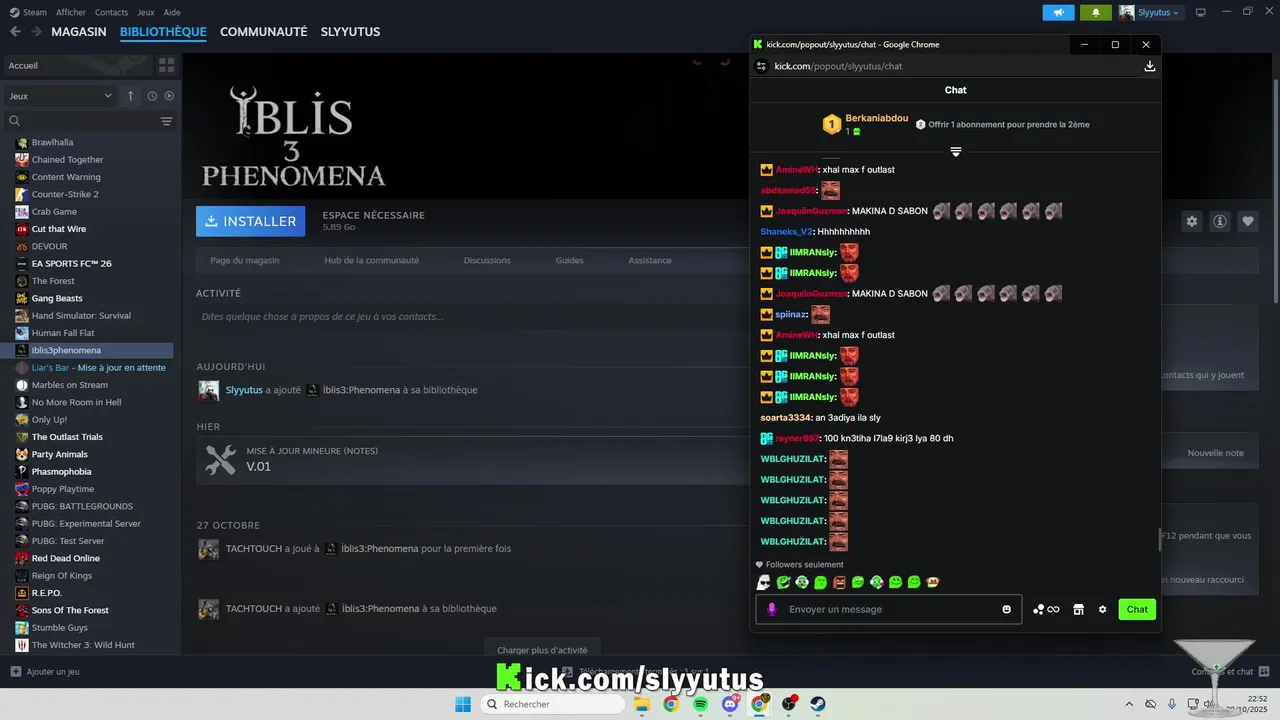
Task: Click Chrome install app icon in Kick popup
Action: point(1149,66)
